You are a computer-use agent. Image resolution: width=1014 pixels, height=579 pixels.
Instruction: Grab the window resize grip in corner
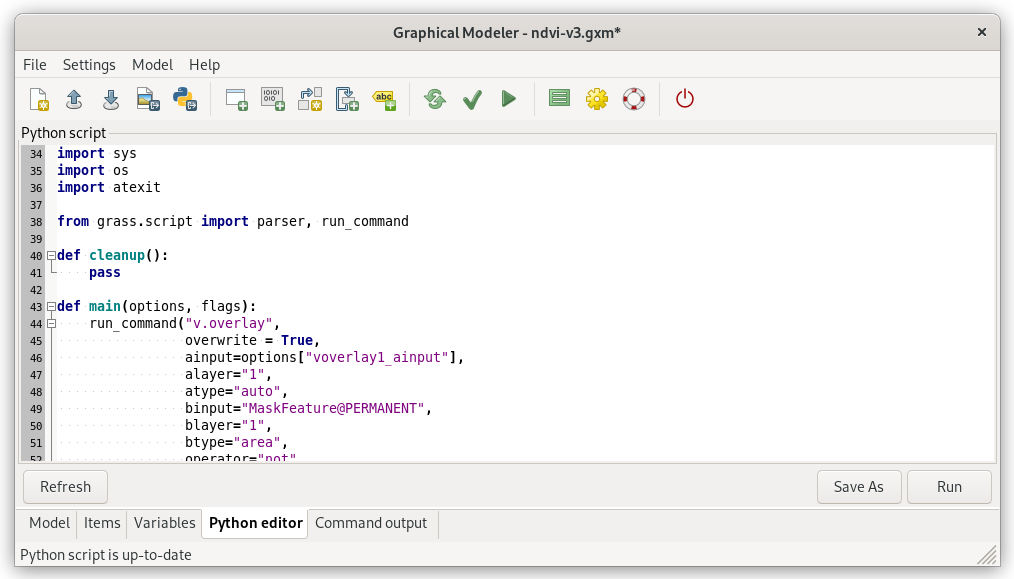pos(987,554)
